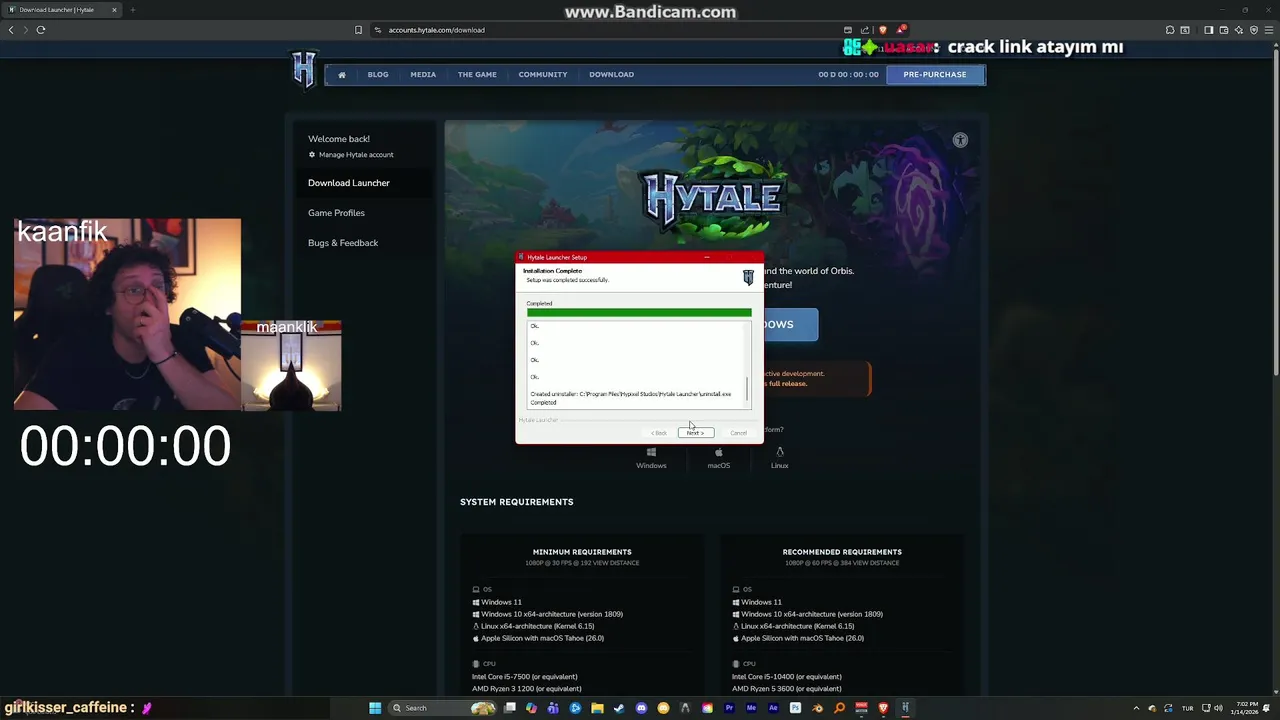Open the MEDIA menu item
The width and height of the screenshot is (1280, 720).
coord(423,74)
